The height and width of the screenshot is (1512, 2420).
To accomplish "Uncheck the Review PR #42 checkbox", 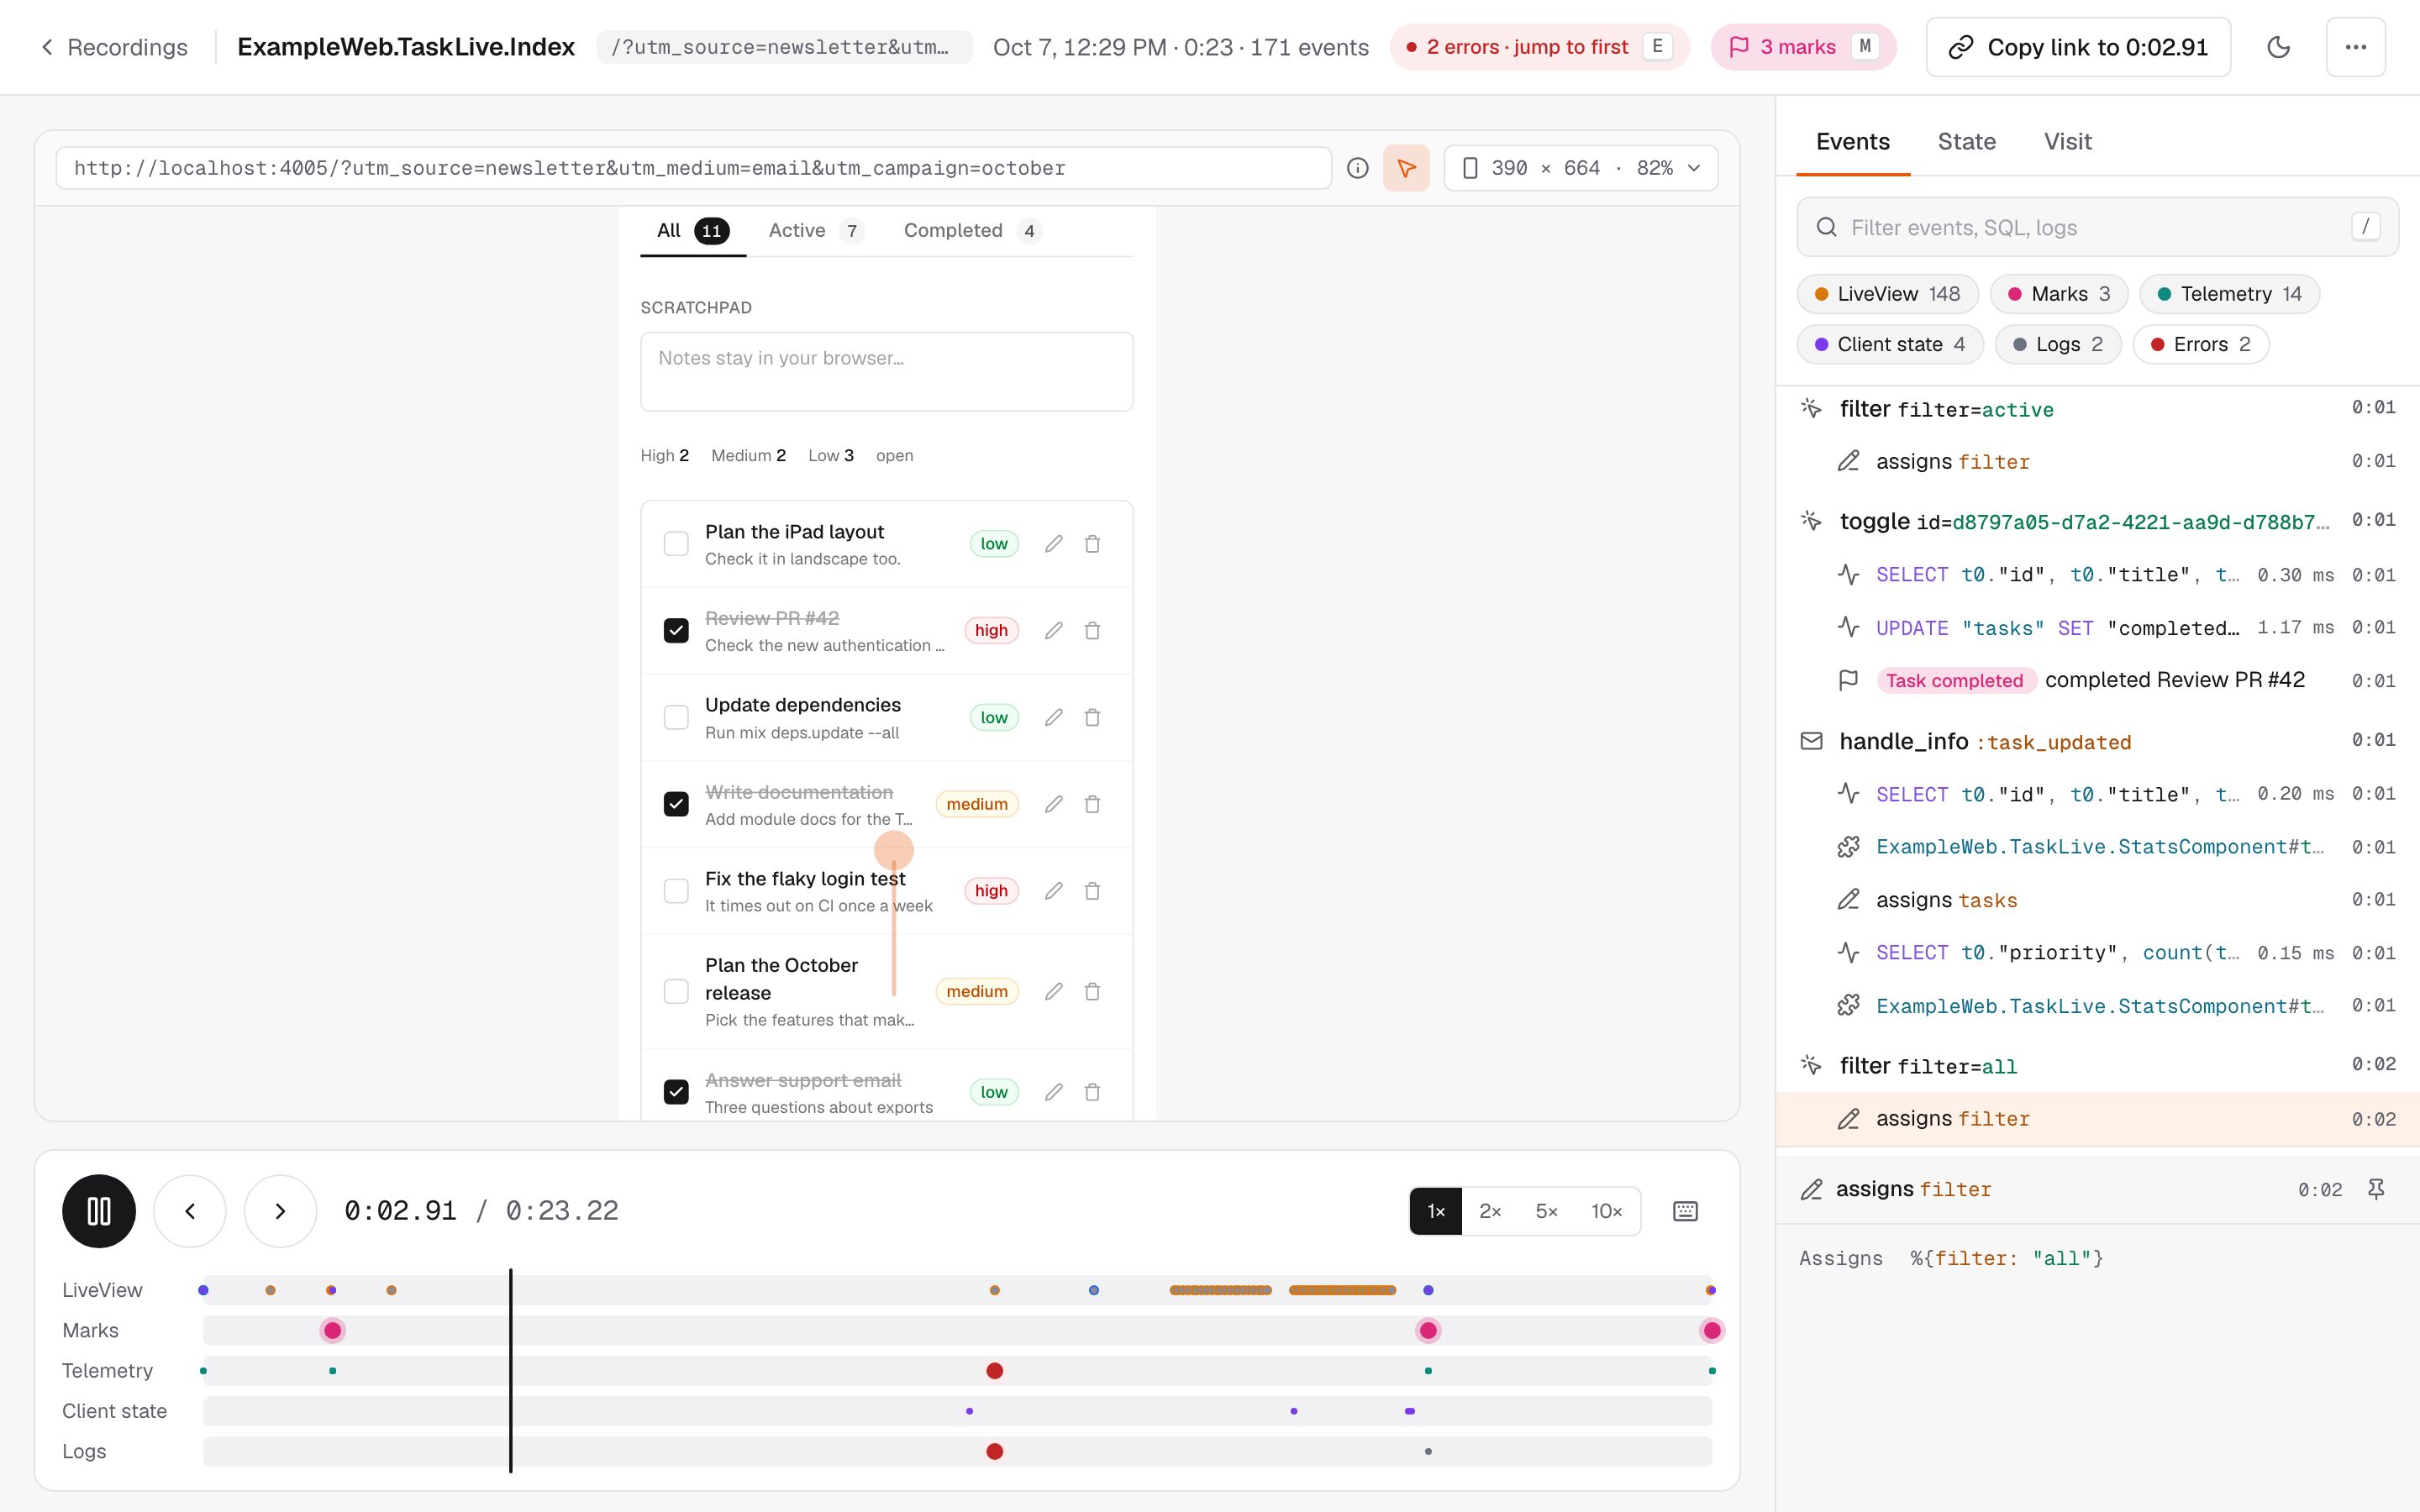I will coord(677,631).
